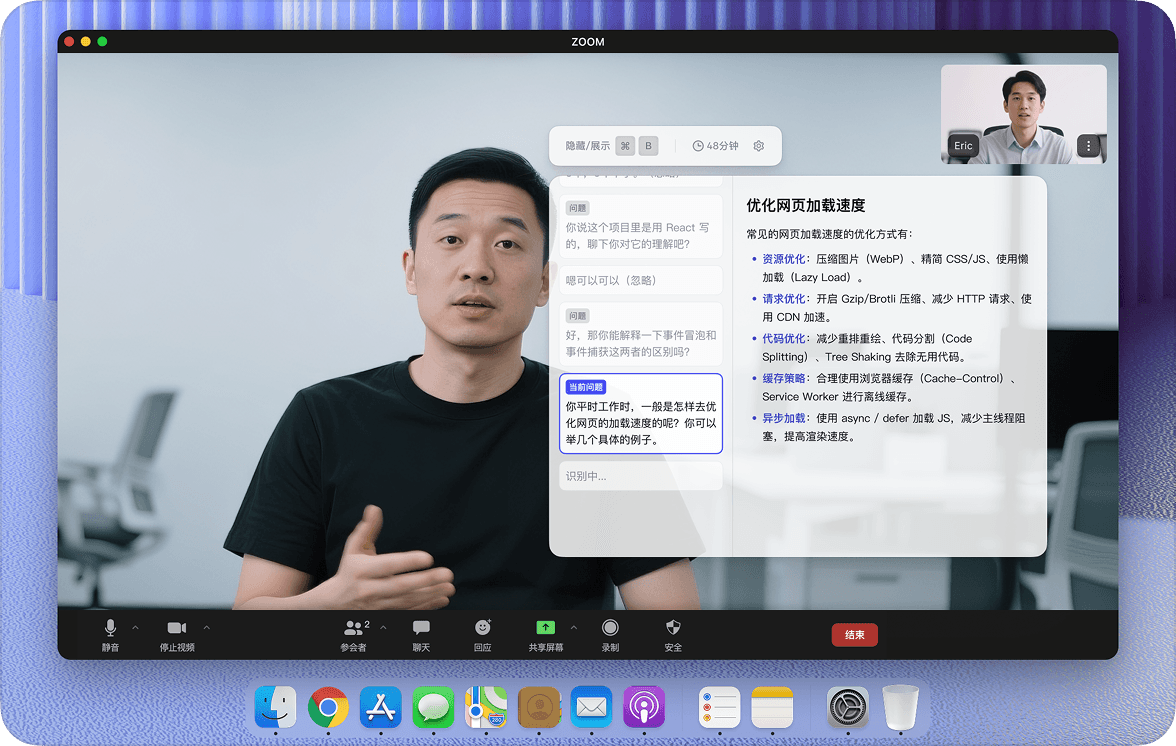Click the red 结束 end meeting button
The image size is (1176, 746).
pyautogui.click(x=854, y=635)
